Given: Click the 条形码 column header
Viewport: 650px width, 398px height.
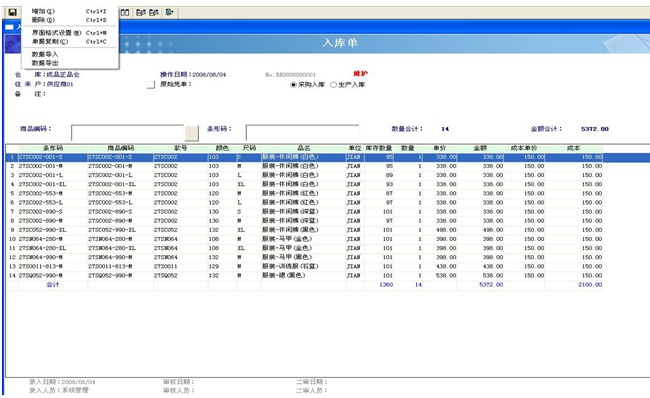Looking at the screenshot, I should click(53, 148).
